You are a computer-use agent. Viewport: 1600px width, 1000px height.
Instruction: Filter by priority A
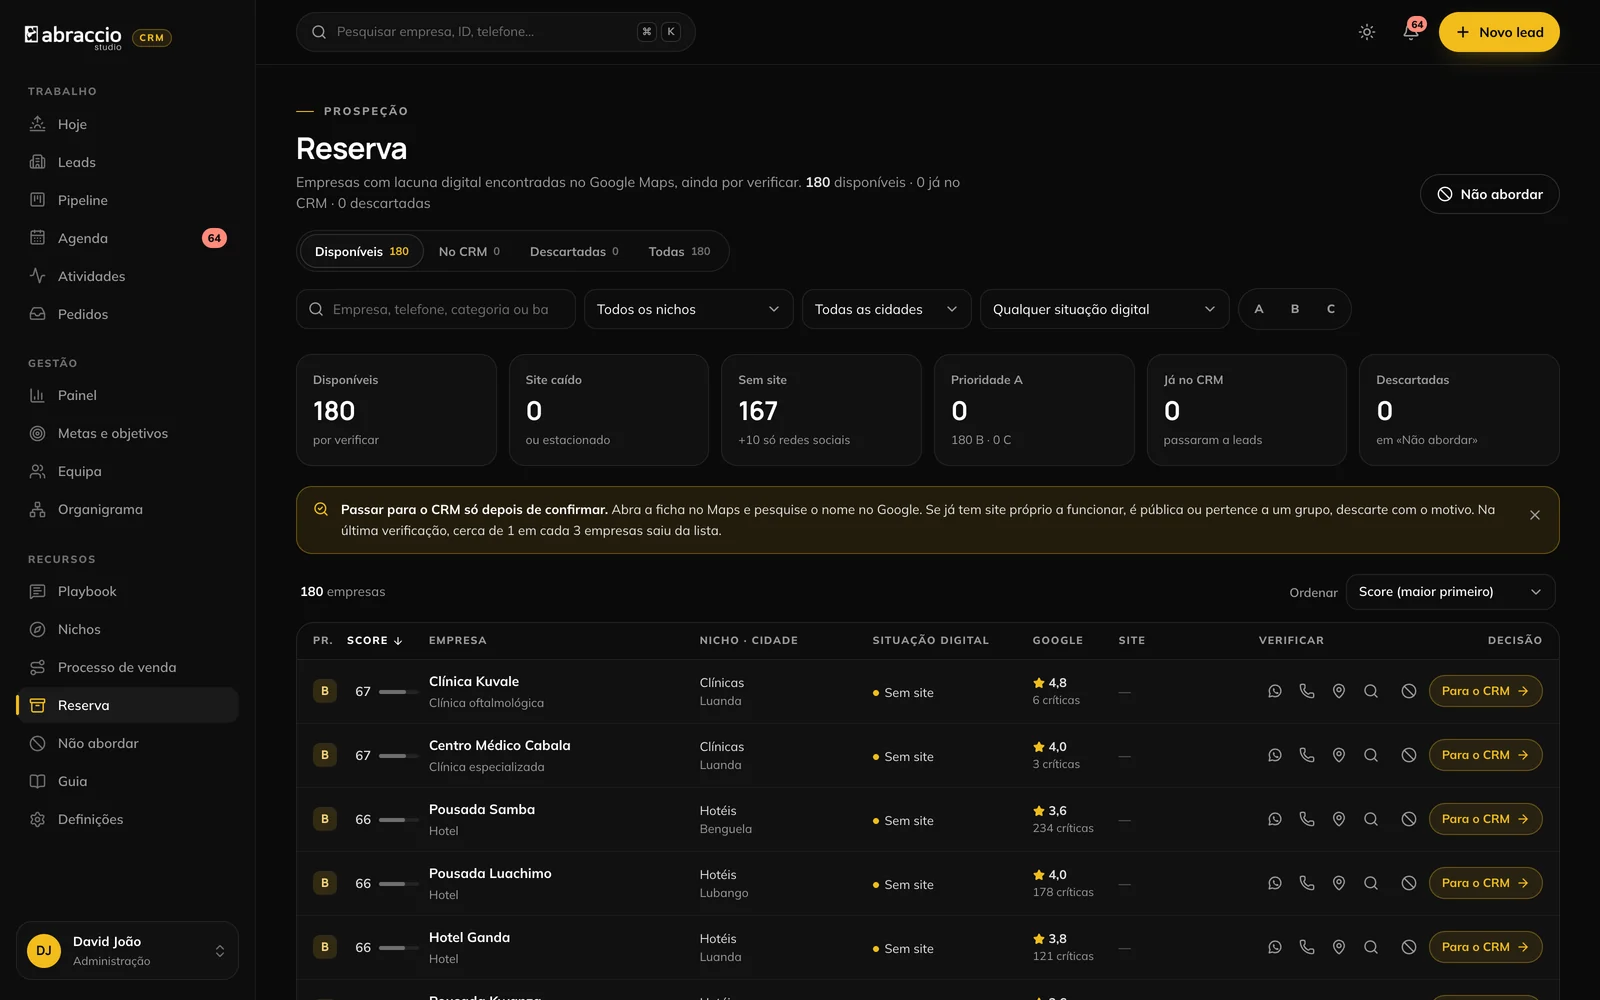pyautogui.click(x=1259, y=309)
